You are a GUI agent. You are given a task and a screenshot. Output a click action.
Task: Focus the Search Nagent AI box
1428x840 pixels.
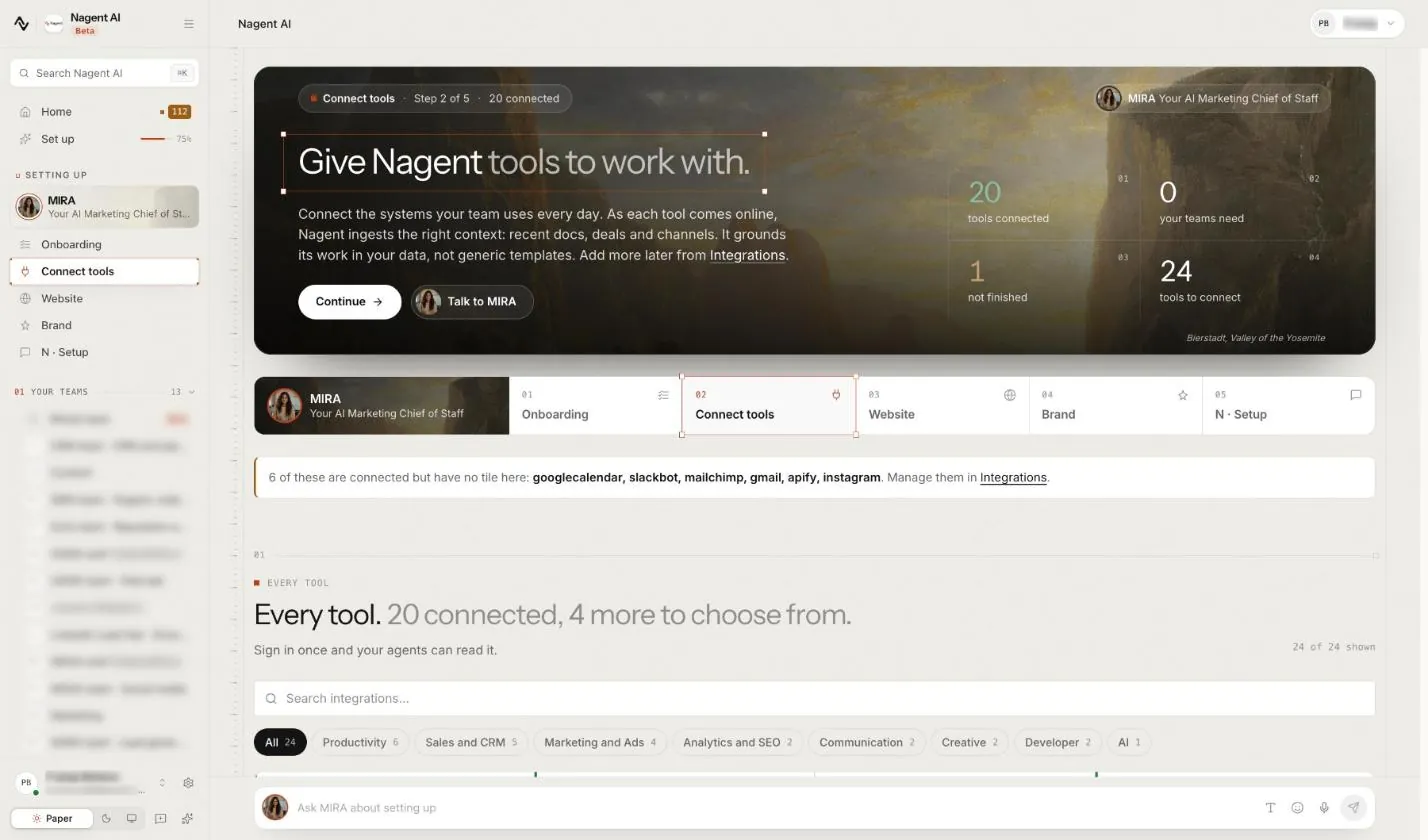click(104, 73)
